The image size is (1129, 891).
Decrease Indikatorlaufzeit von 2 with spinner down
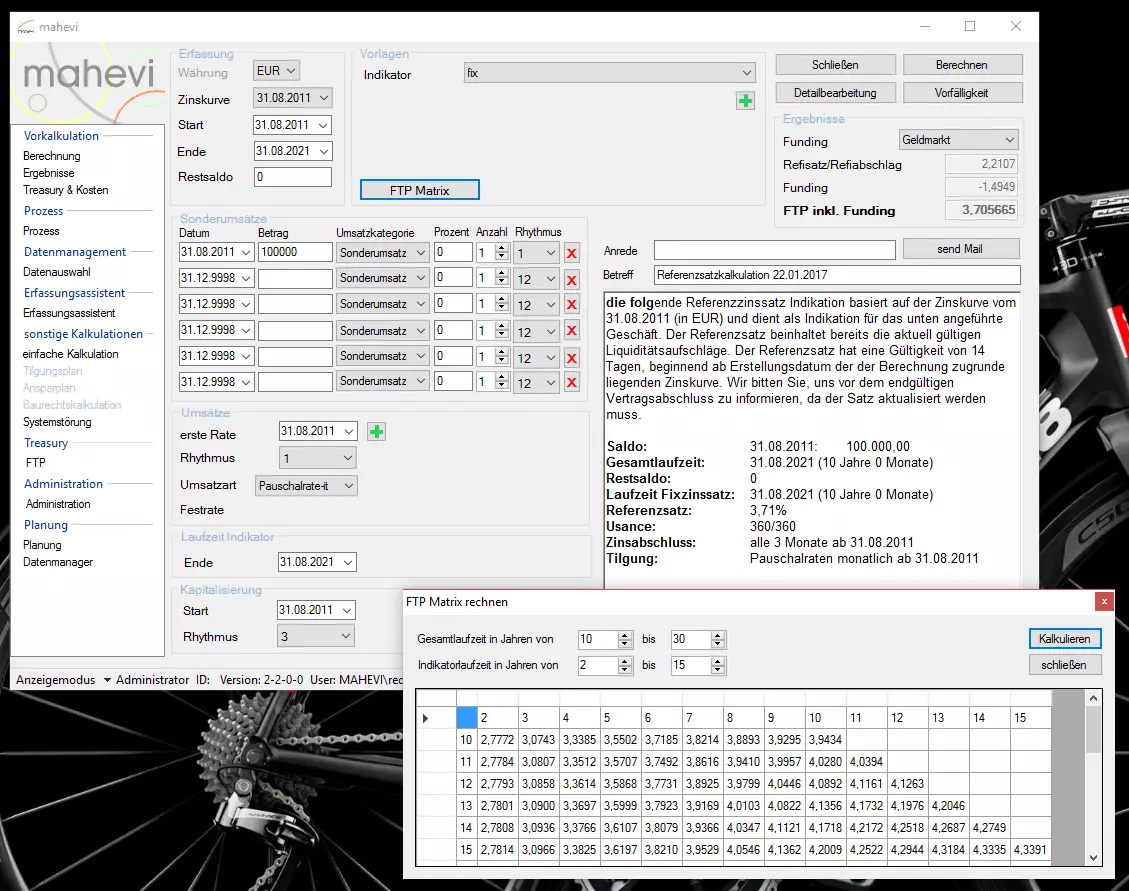point(625,670)
